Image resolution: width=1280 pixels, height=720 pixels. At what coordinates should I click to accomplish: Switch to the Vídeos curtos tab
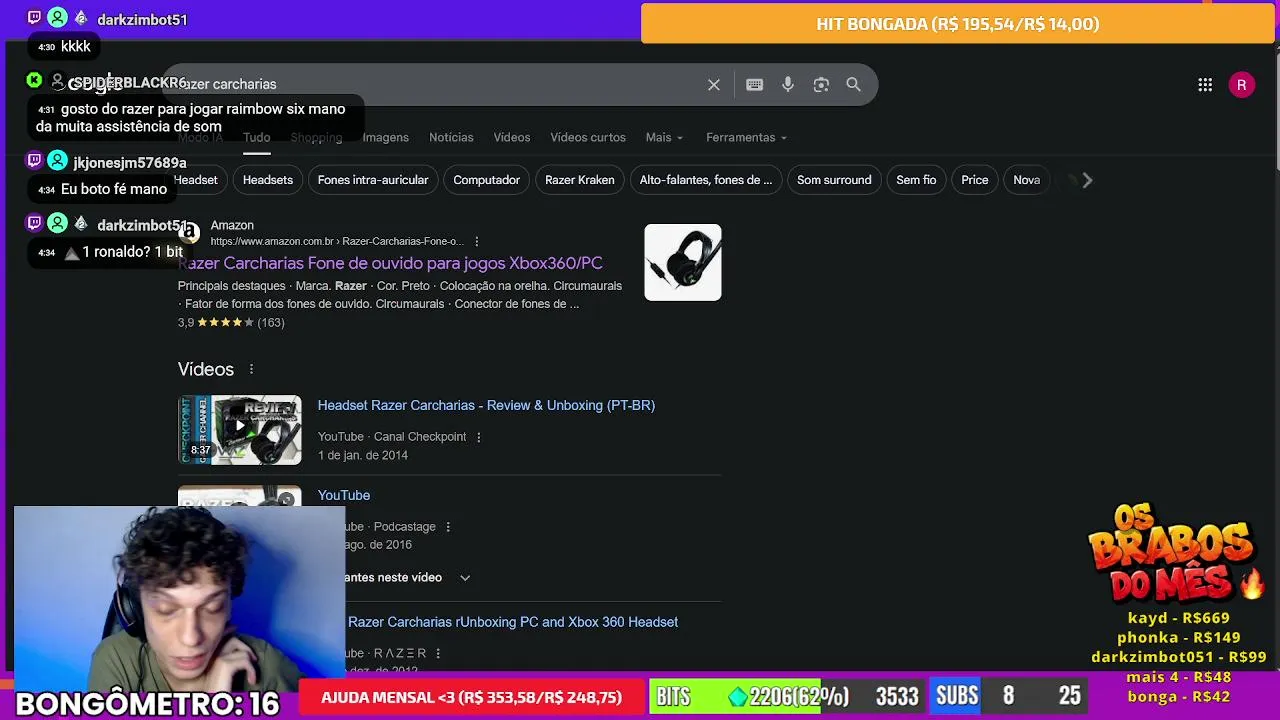(x=588, y=137)
